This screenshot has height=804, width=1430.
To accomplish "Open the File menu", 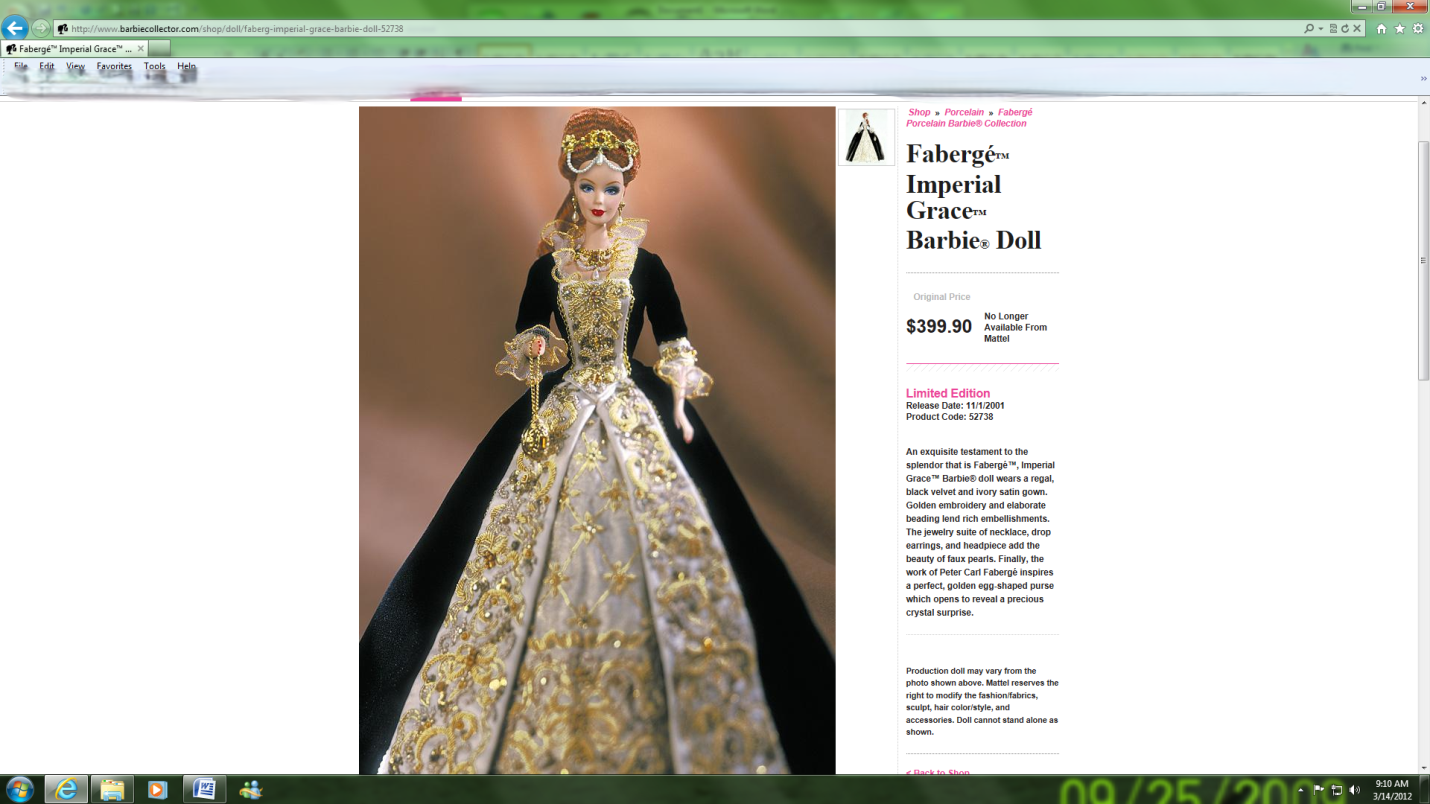I will tap(21, 66).
